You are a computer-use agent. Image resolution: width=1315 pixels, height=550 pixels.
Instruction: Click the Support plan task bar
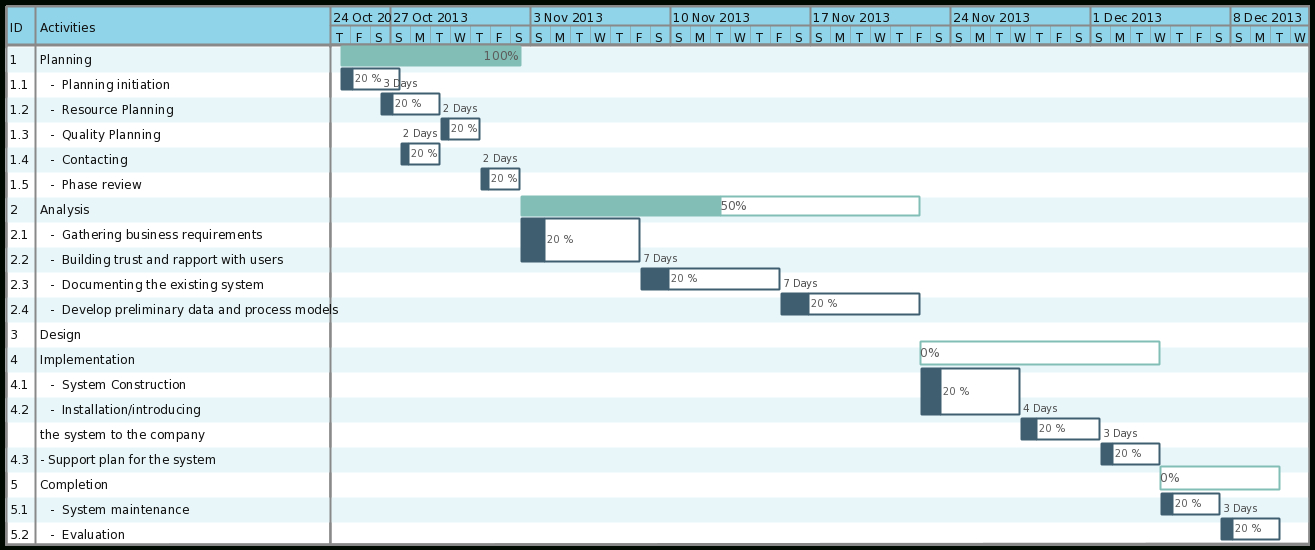click(x=1130, y=454)
